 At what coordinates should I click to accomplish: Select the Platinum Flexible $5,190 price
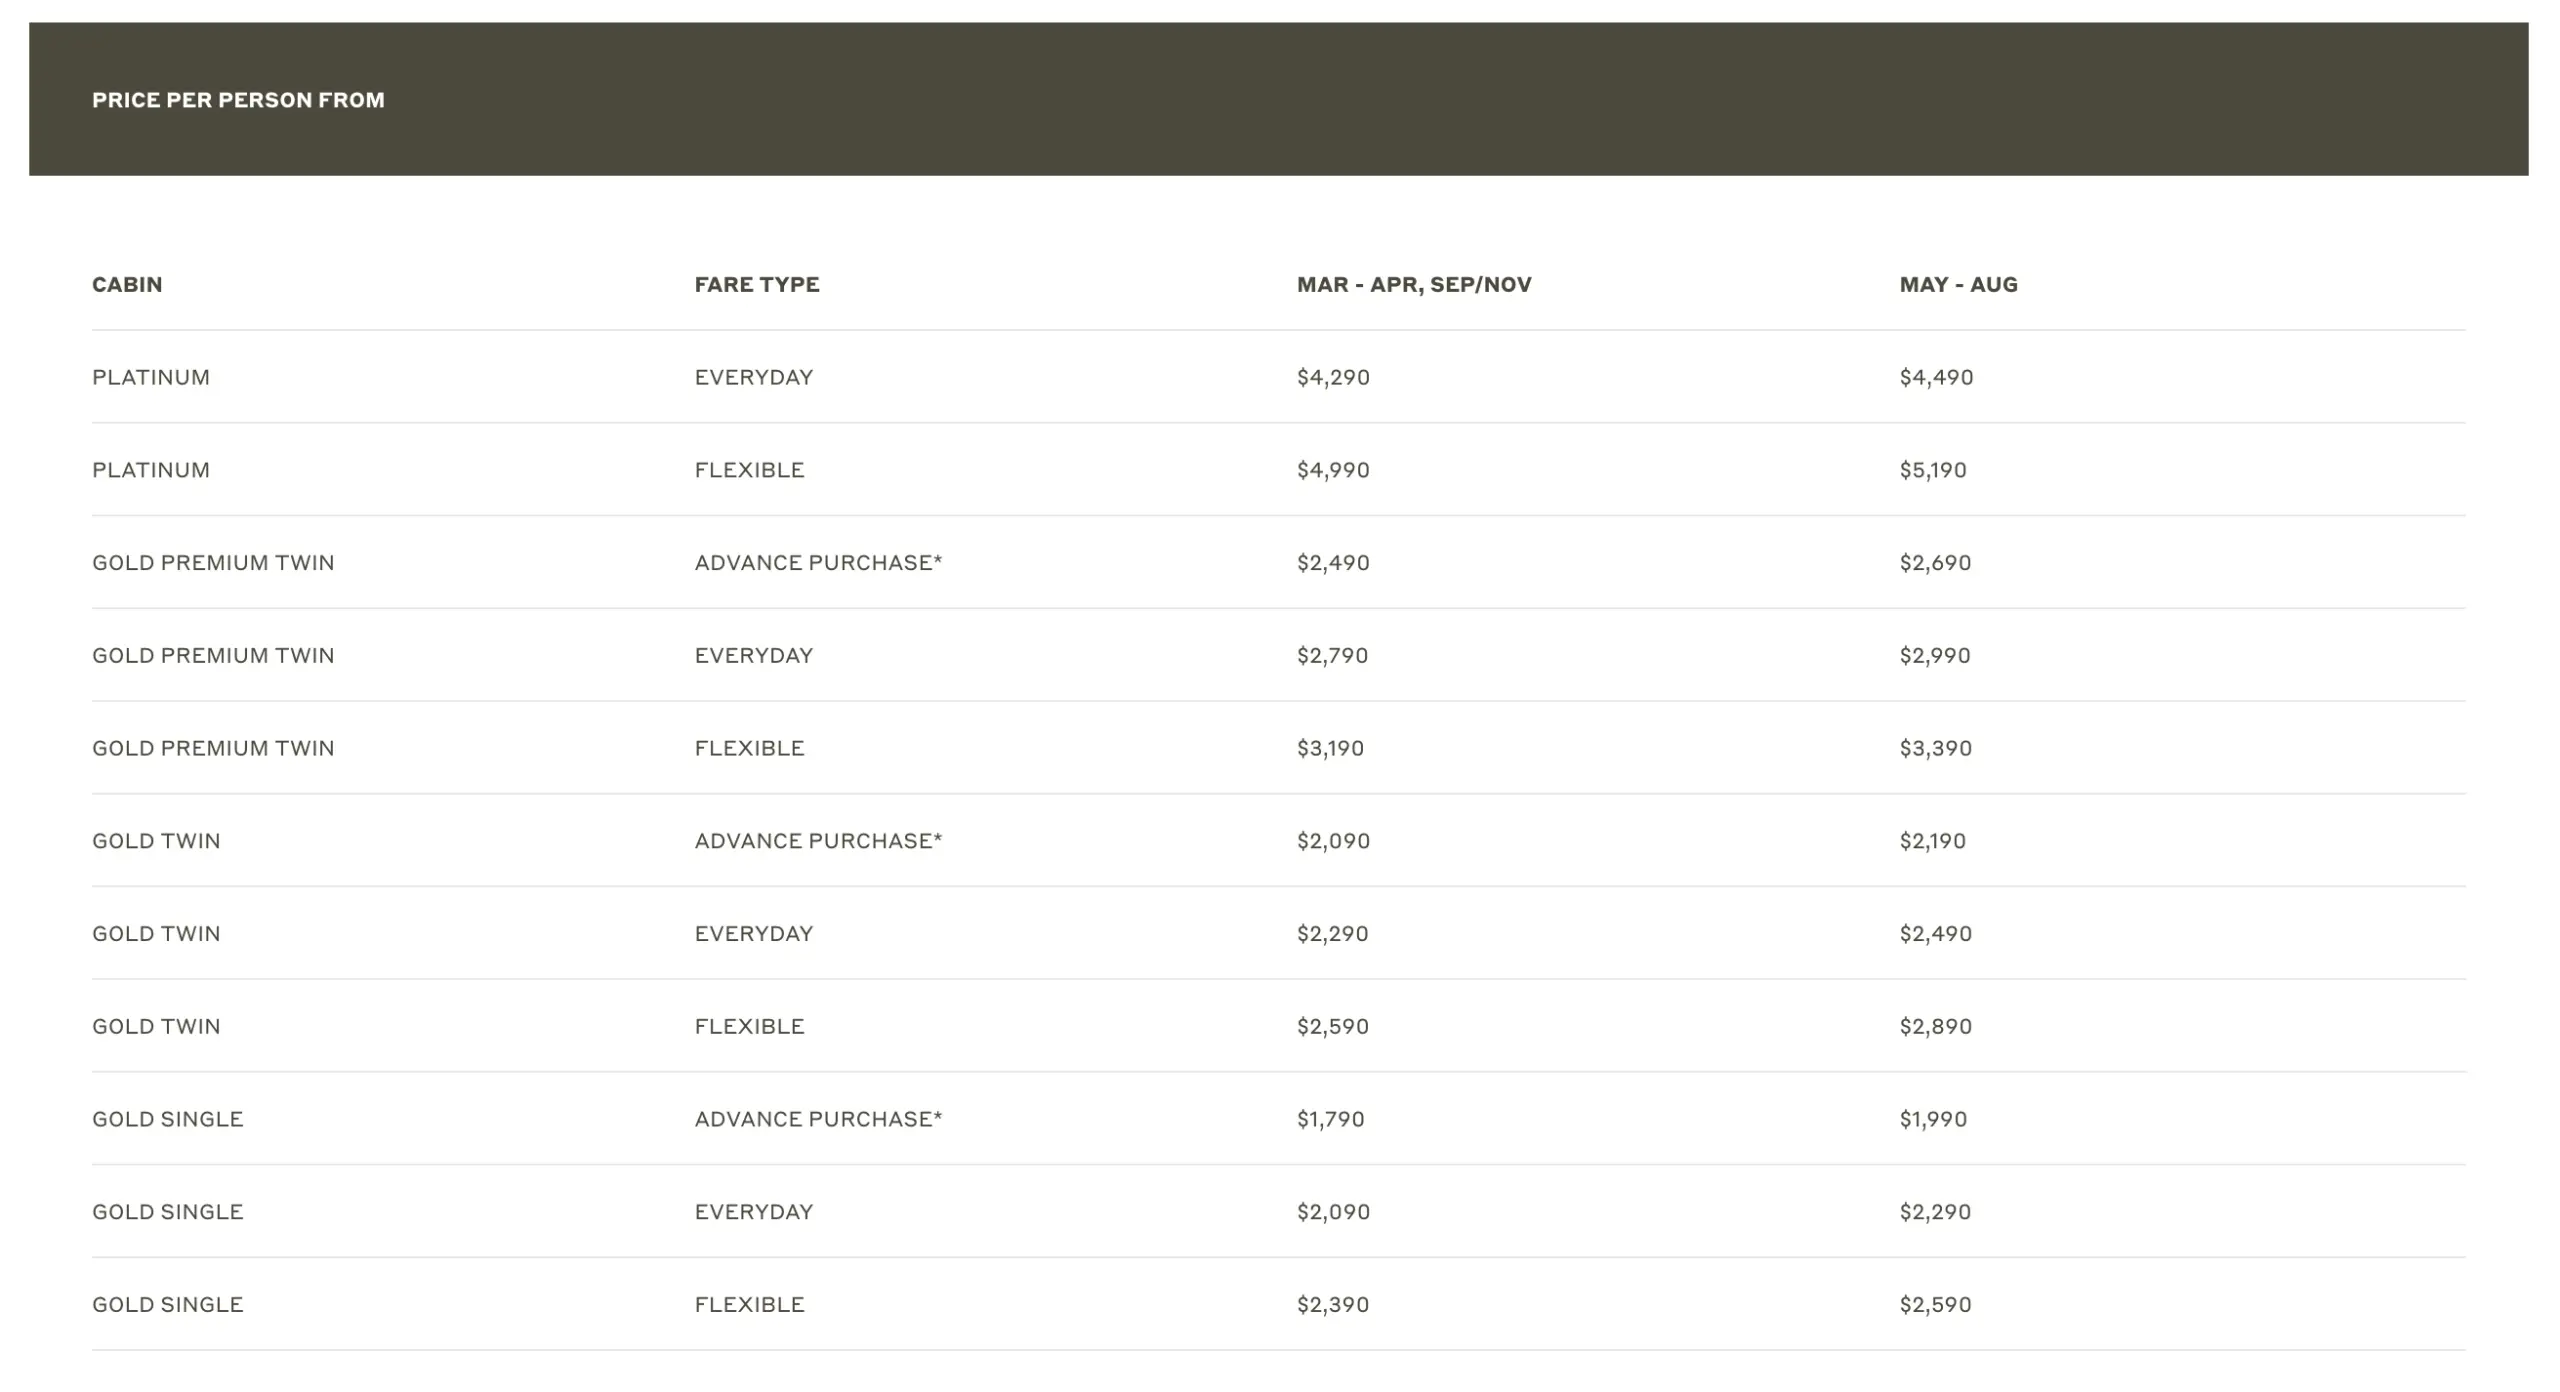tap(1932, 470)
